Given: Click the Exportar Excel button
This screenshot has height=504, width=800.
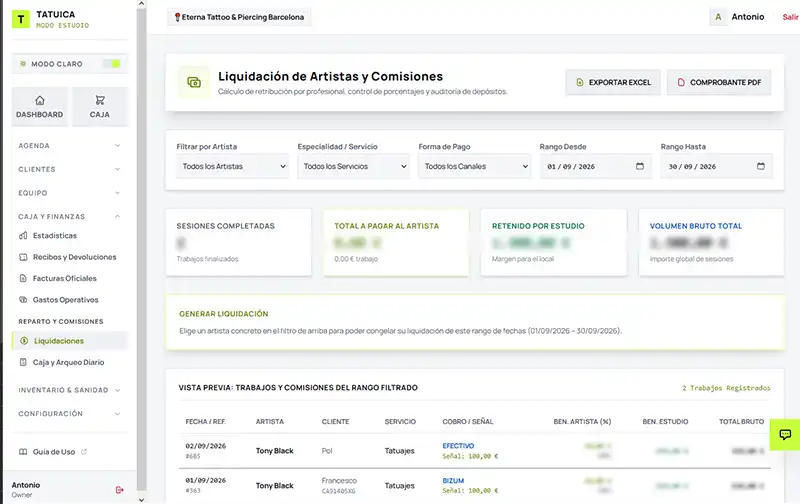Looking at the screenshot, I should [x=613, y=82].
